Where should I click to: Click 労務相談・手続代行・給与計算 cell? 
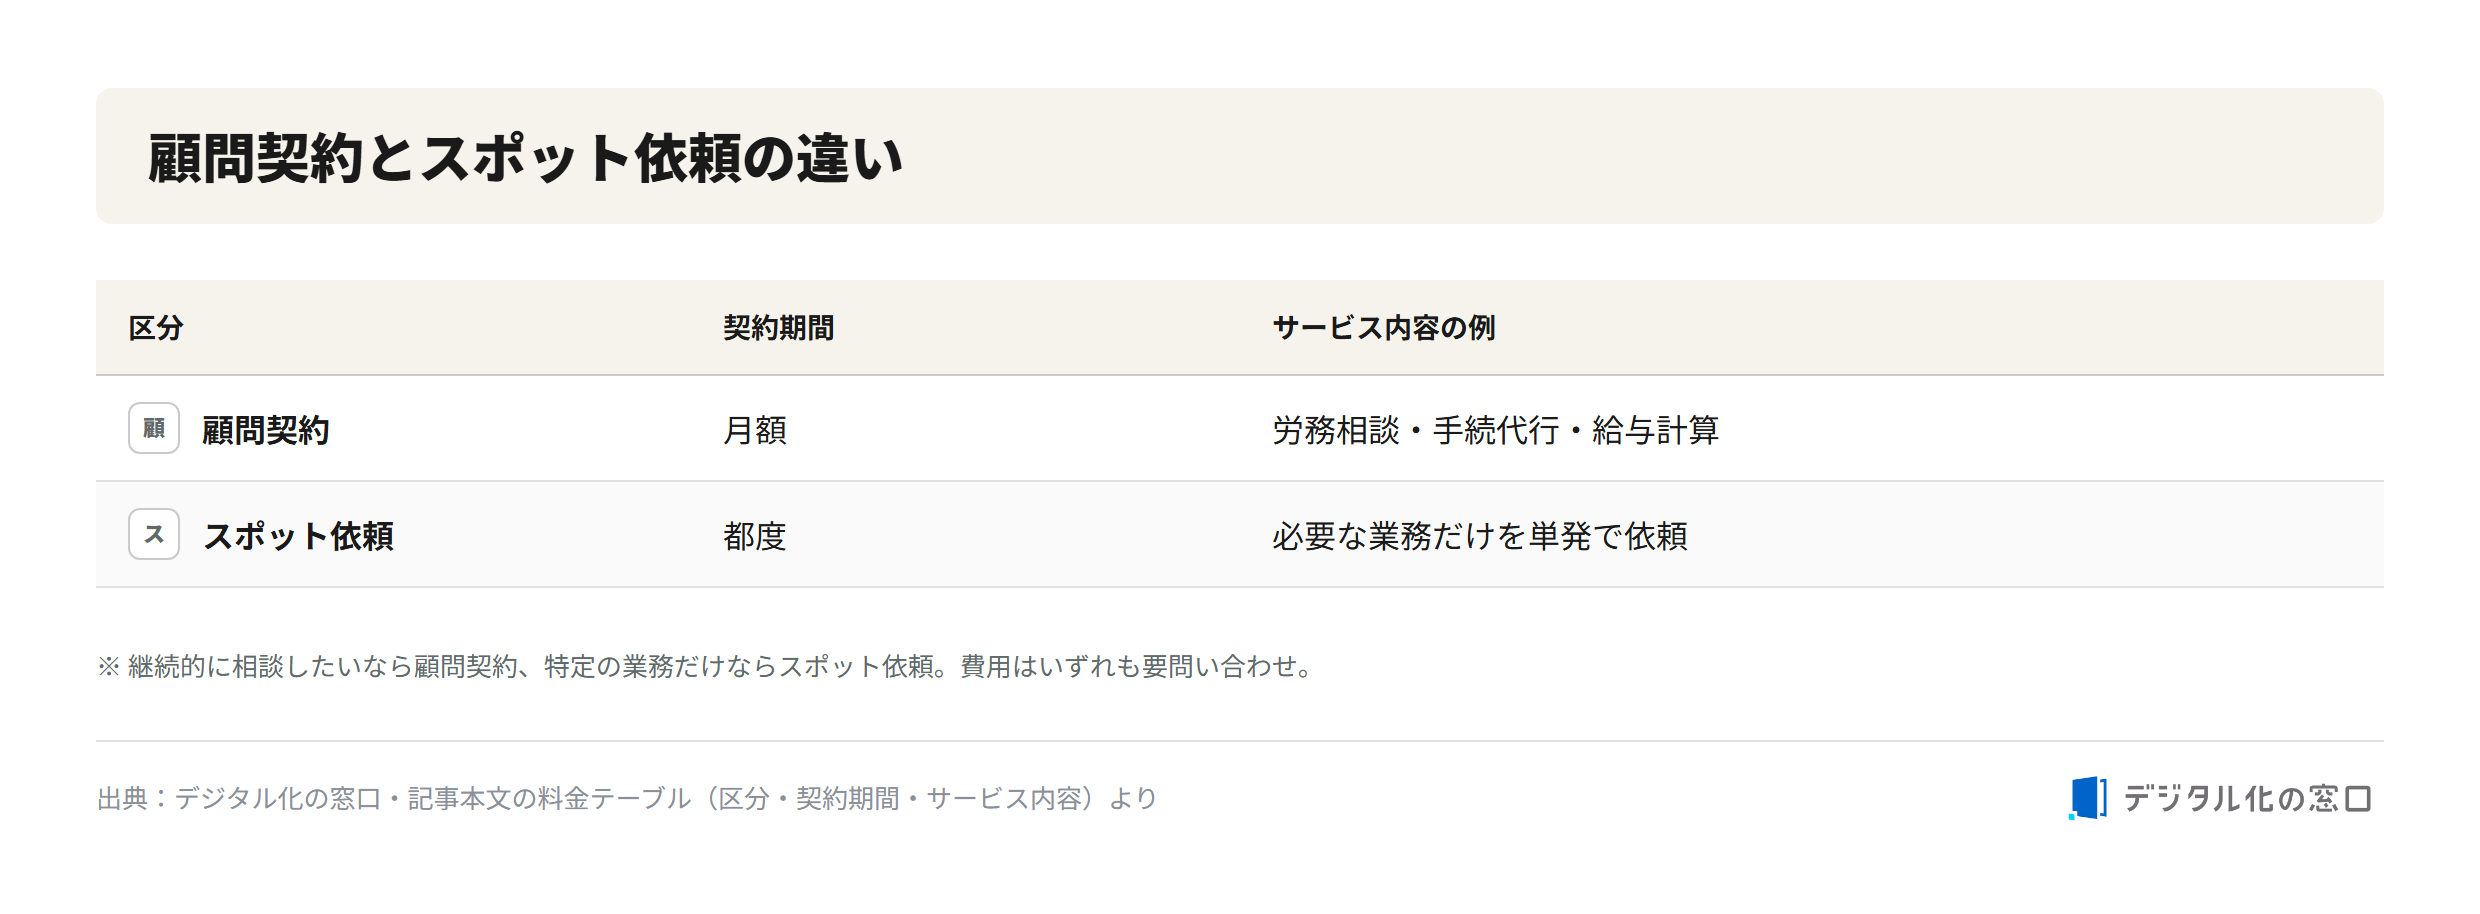click(x=1496, y=430)
